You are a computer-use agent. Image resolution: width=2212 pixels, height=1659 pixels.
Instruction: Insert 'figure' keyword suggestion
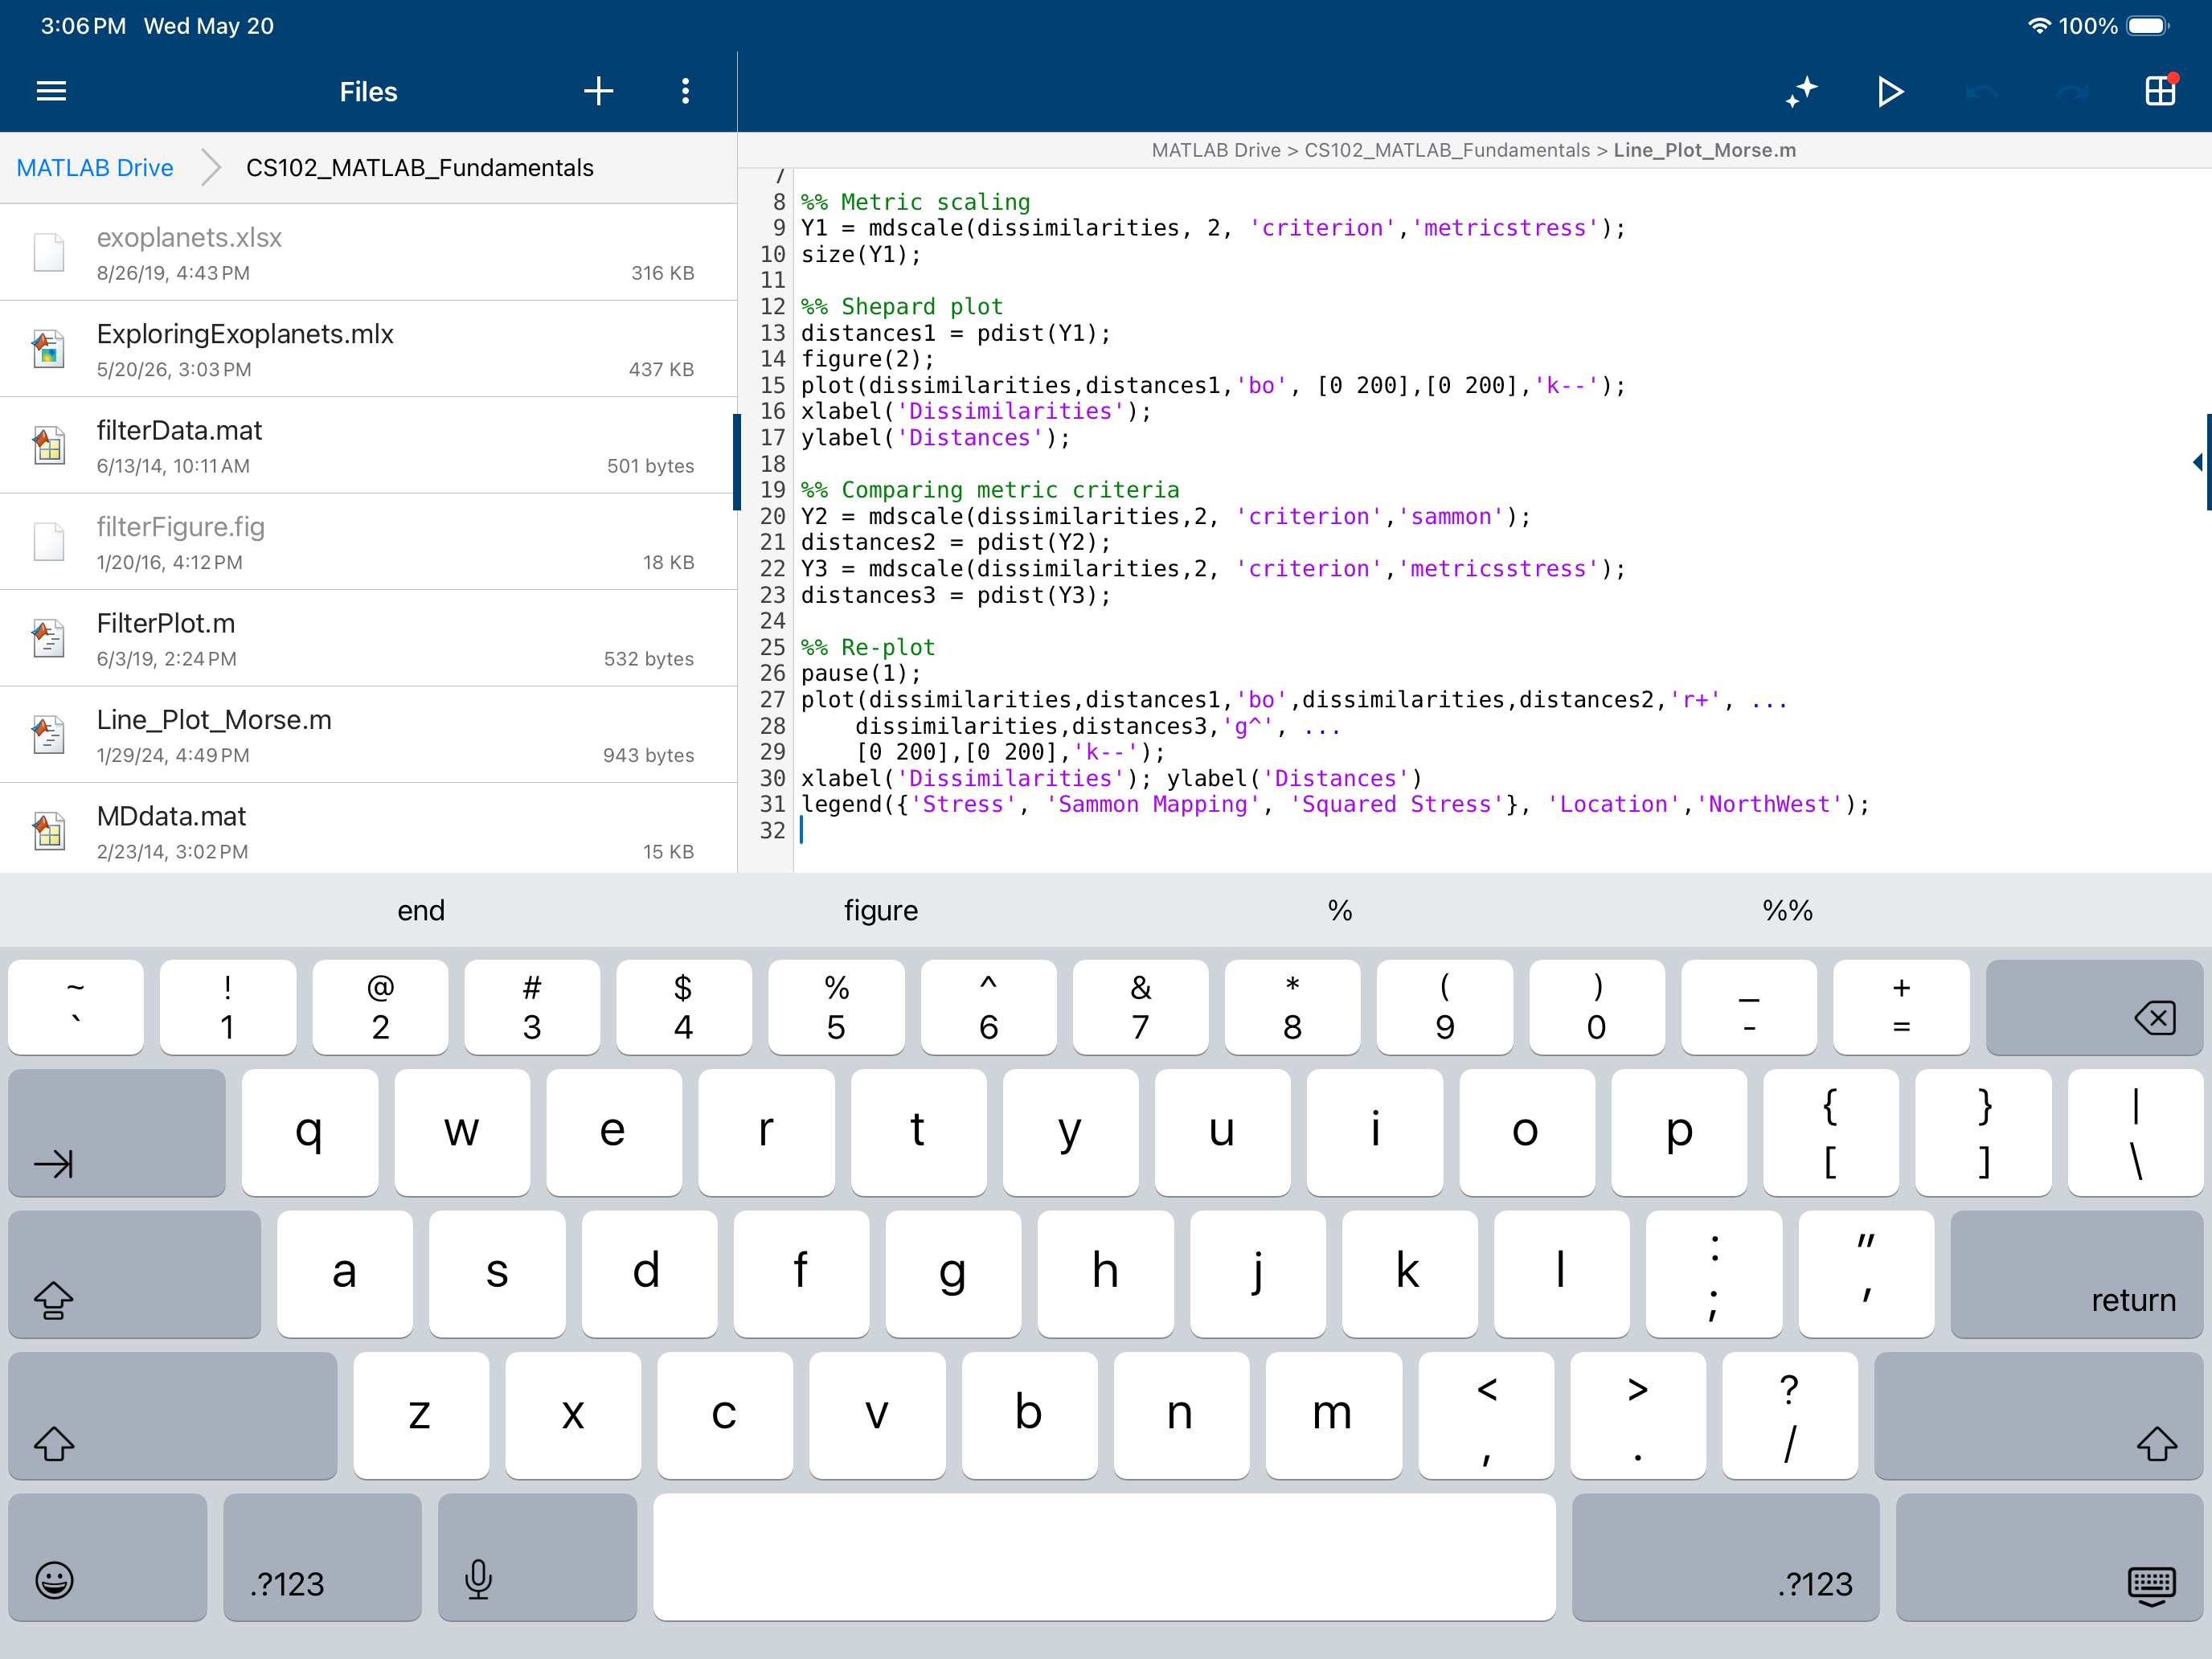(881, 910)
